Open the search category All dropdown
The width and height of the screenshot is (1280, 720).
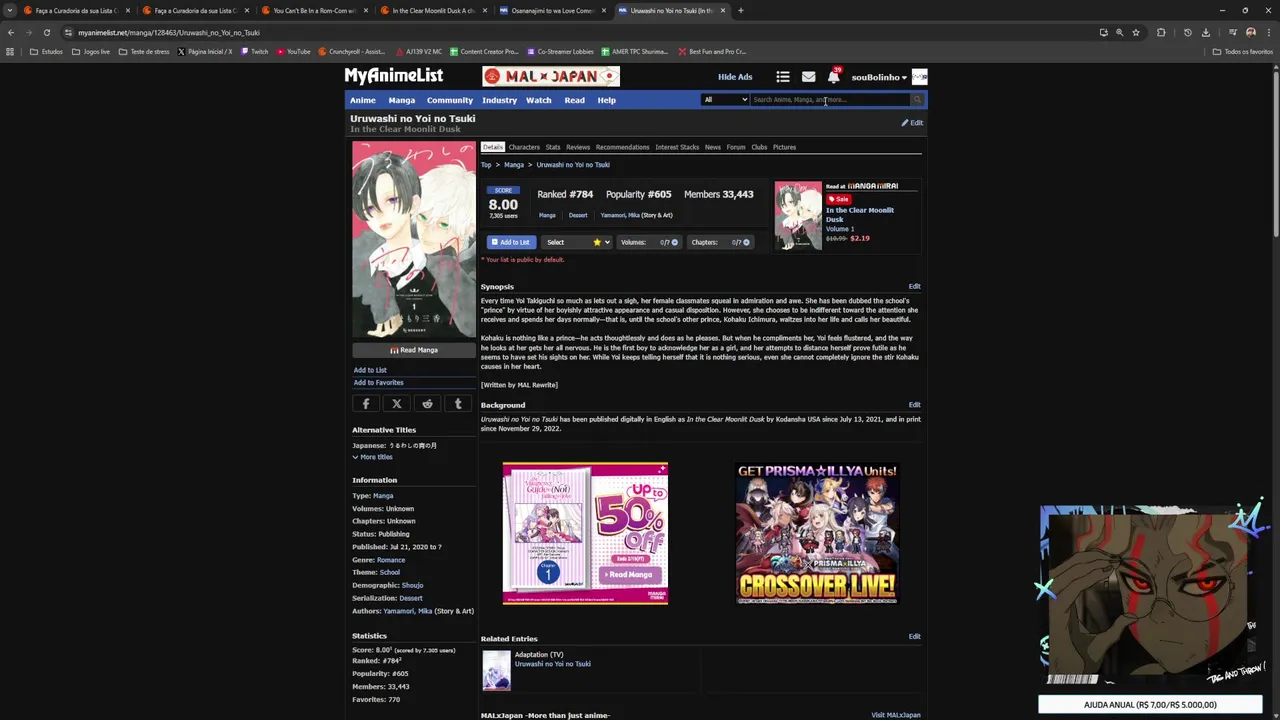click(x=725, y=100)
